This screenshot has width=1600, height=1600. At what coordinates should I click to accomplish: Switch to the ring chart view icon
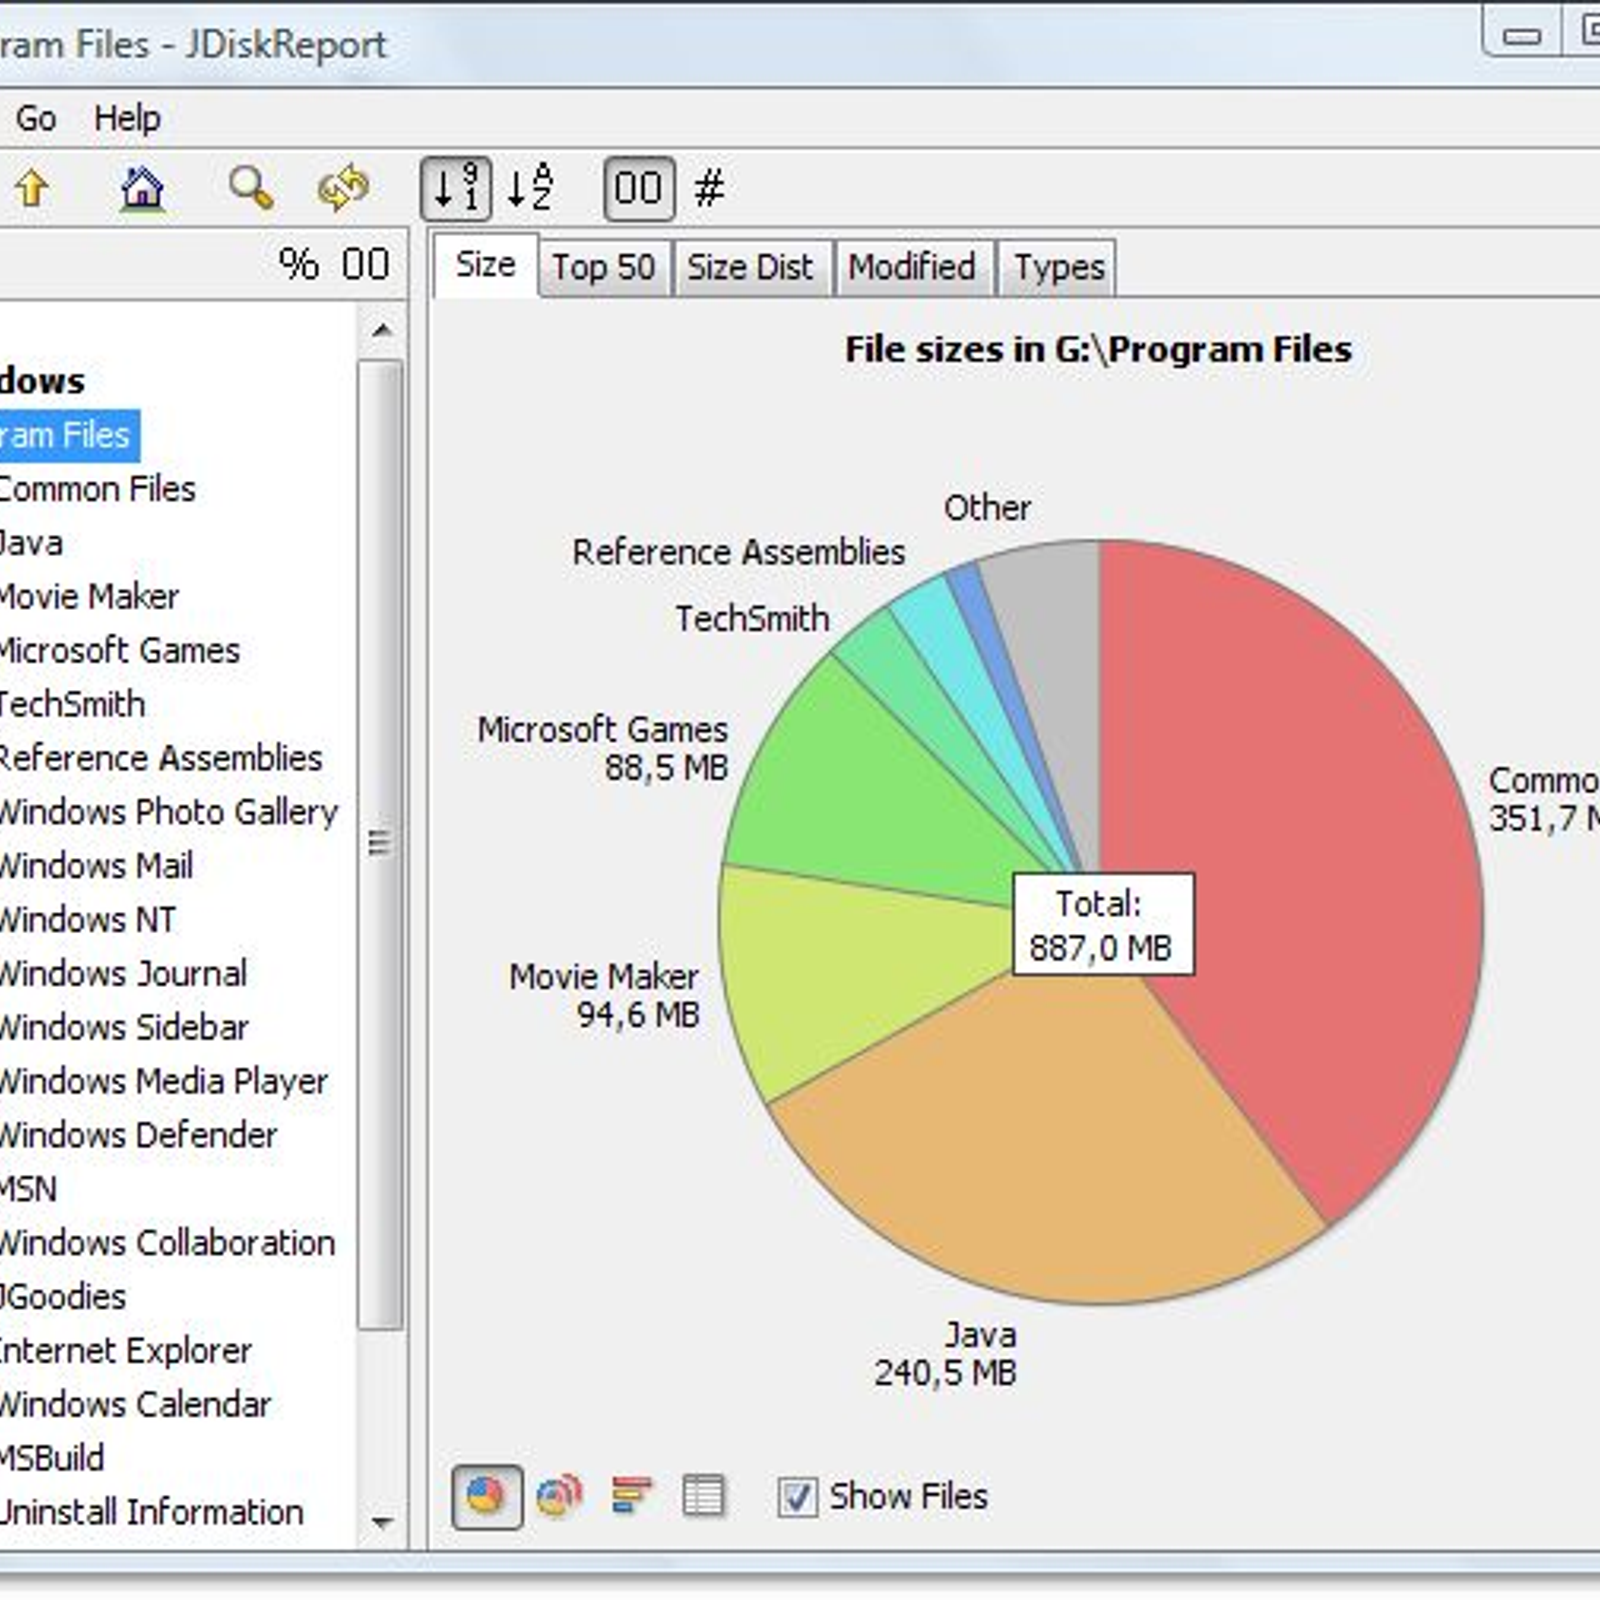[x=559, y=1496]
